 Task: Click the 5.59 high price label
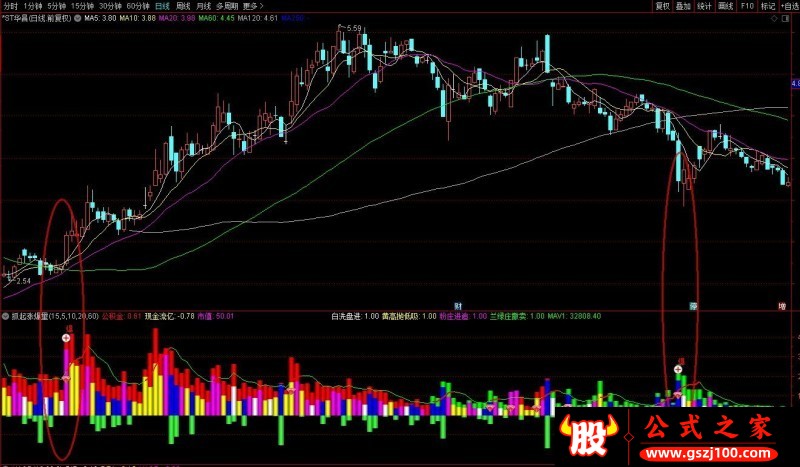click(354, 29)
